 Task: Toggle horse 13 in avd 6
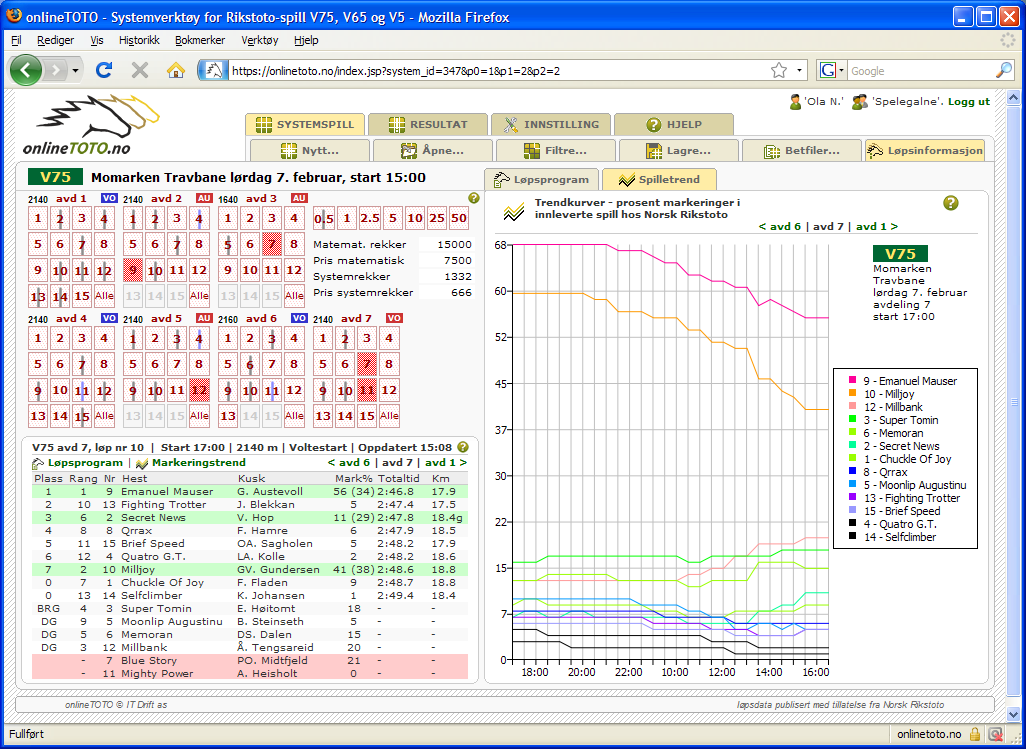pyautogui.click(x=228, y=415)
